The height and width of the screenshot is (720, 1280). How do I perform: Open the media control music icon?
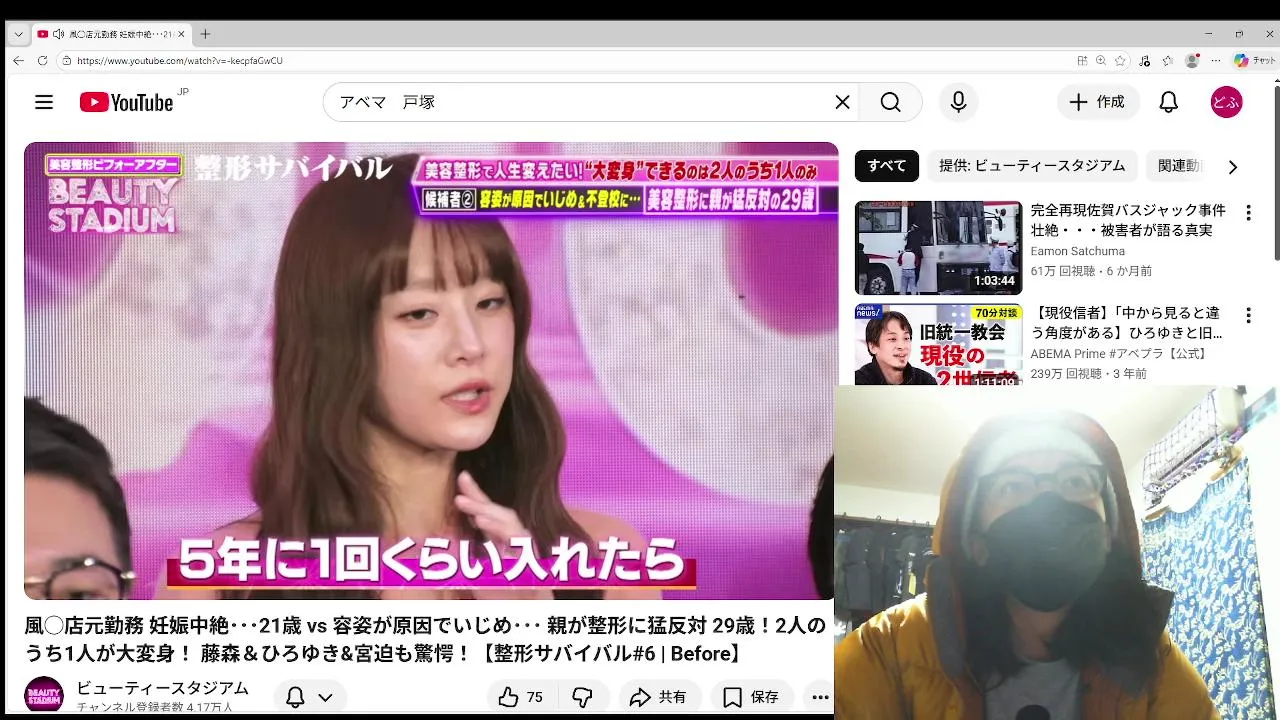click(1145, 61)
